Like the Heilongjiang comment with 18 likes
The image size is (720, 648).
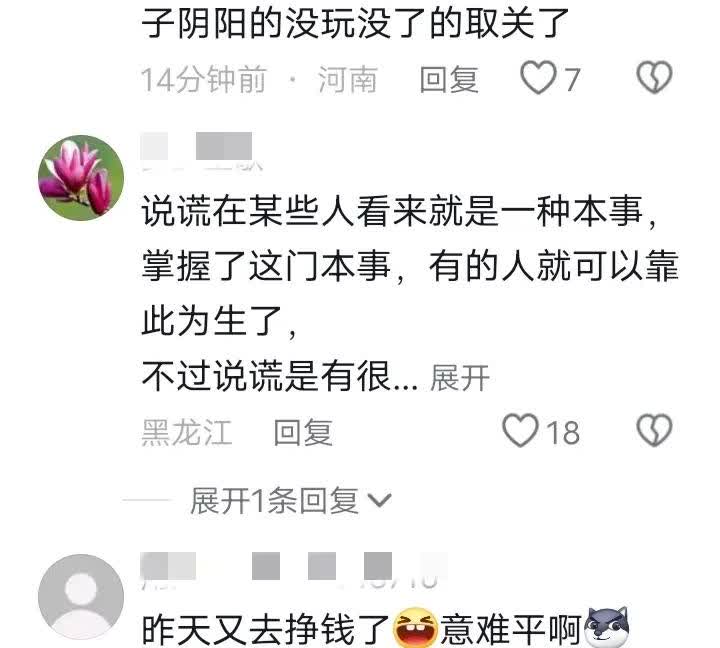520,430
